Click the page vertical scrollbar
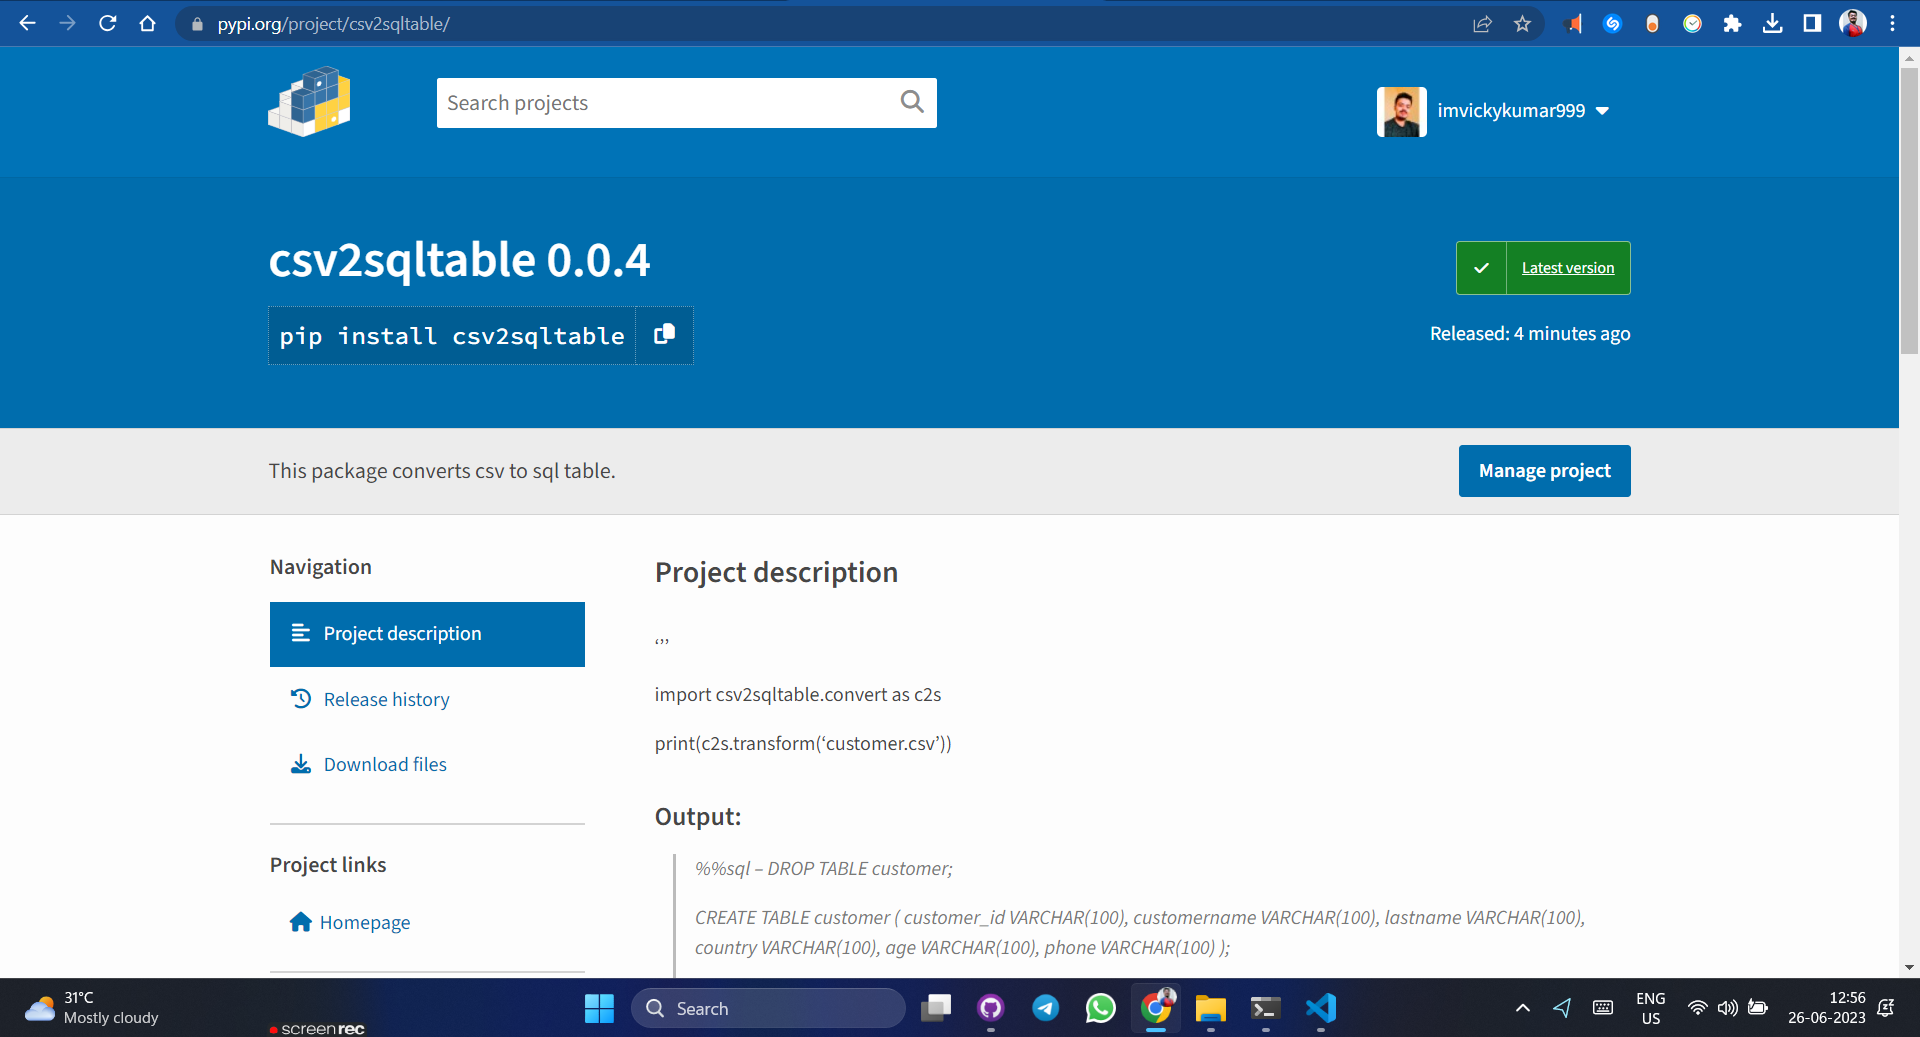 1909,210
